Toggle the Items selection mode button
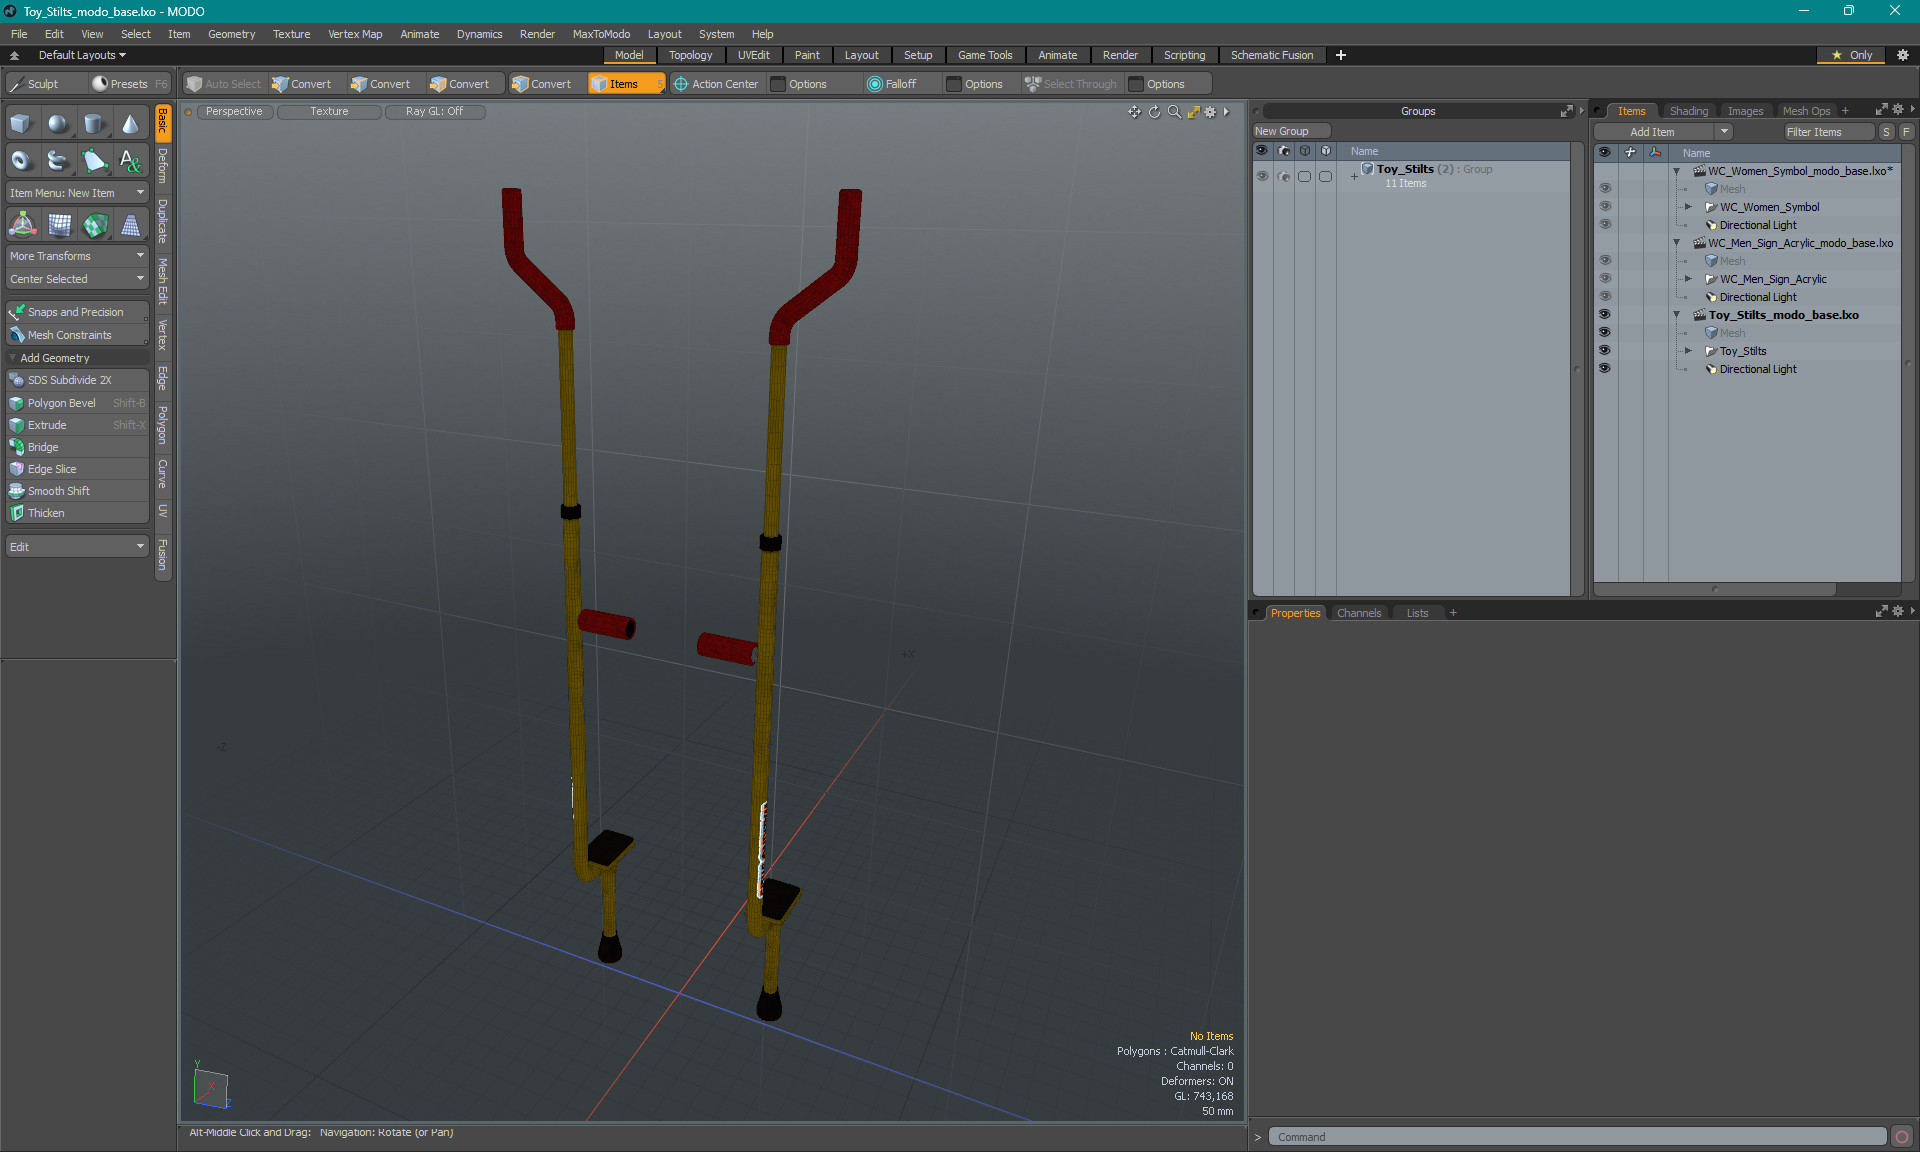Screen dimensions: 1920x1152 626,84
